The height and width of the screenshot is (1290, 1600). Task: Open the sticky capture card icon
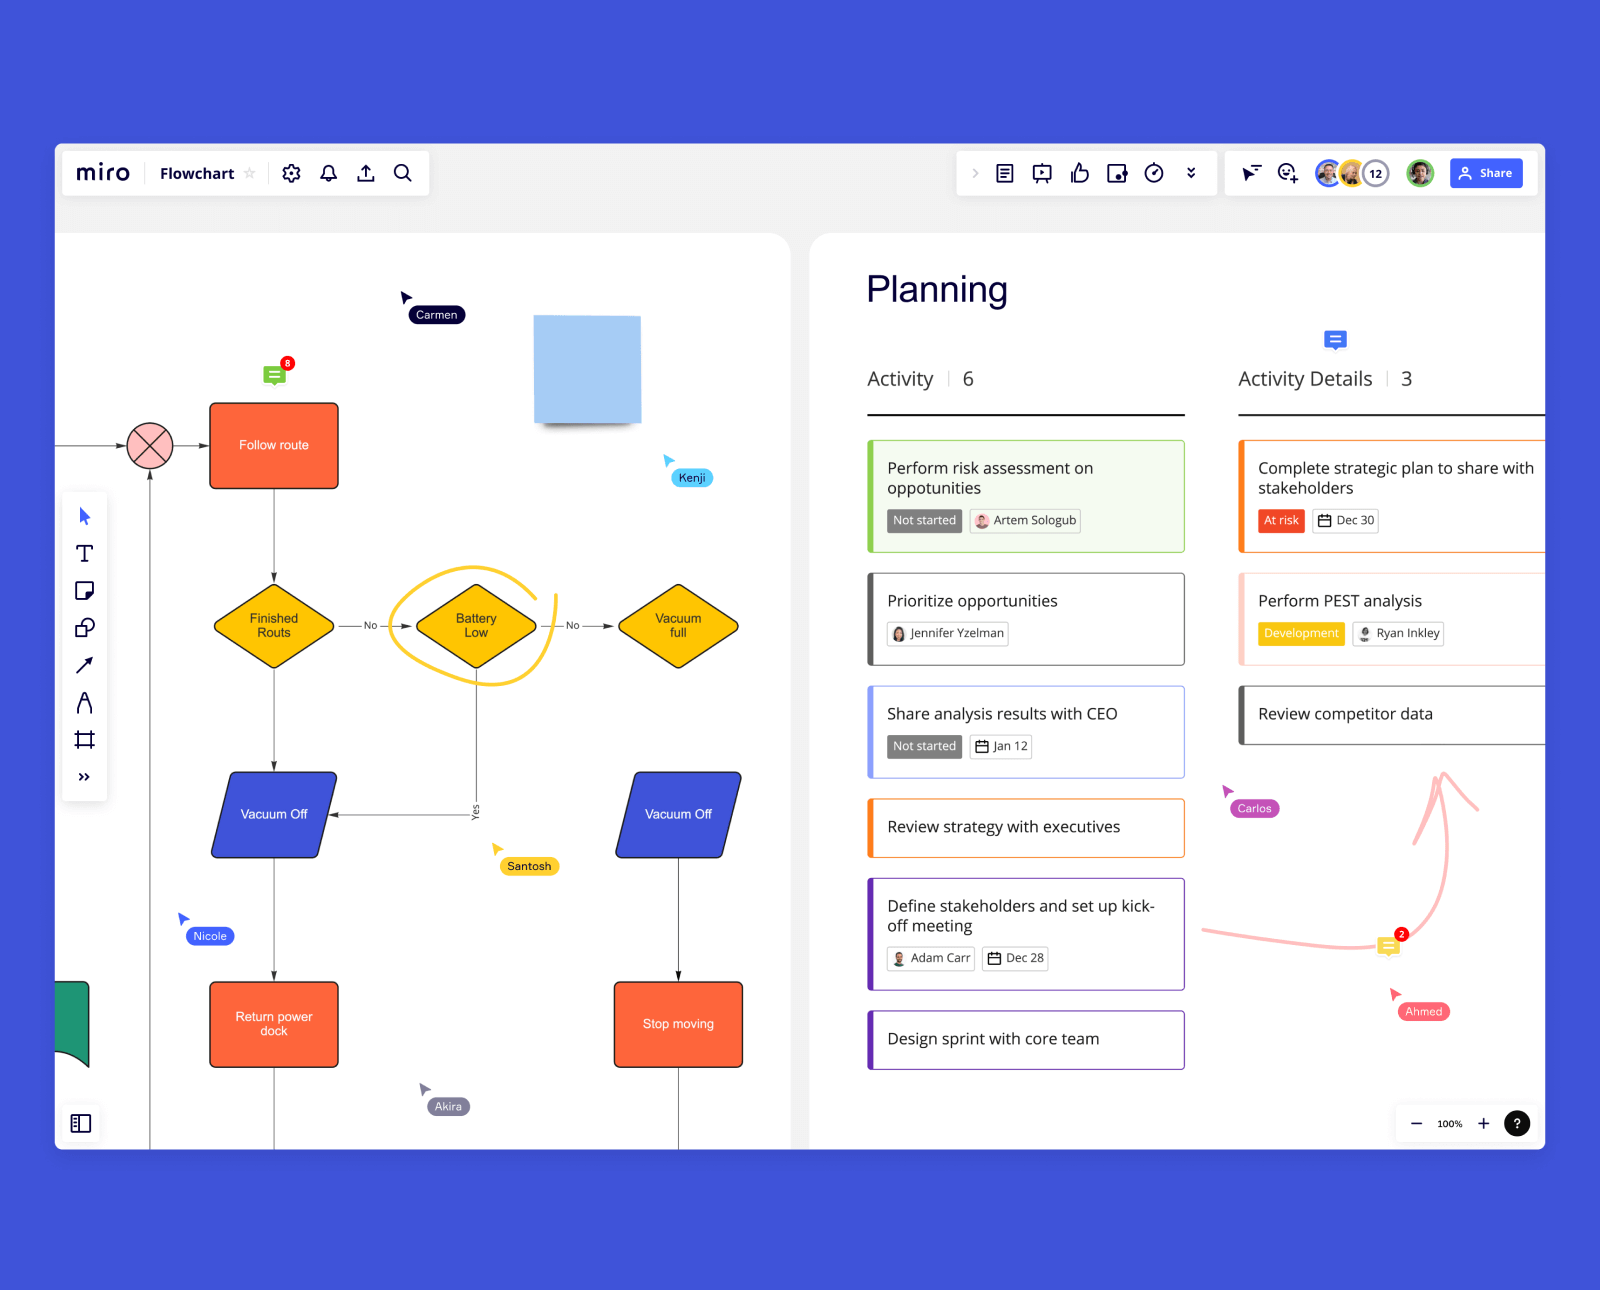[1117, 173]
